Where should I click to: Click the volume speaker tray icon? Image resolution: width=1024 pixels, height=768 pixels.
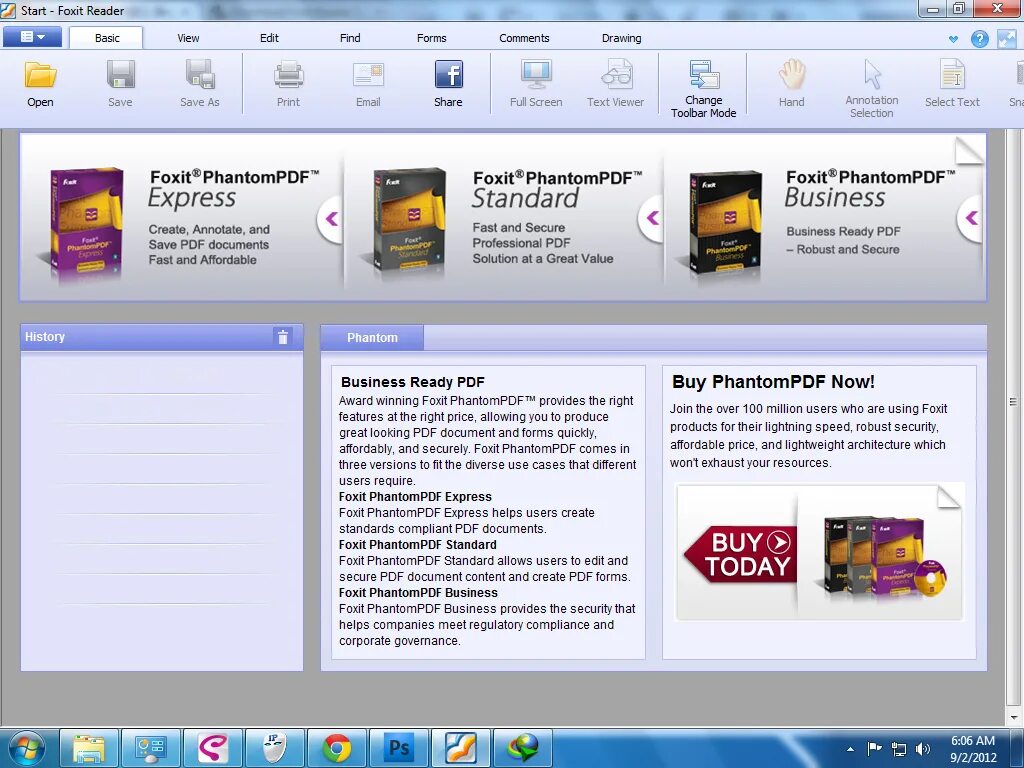coord(923,749)
